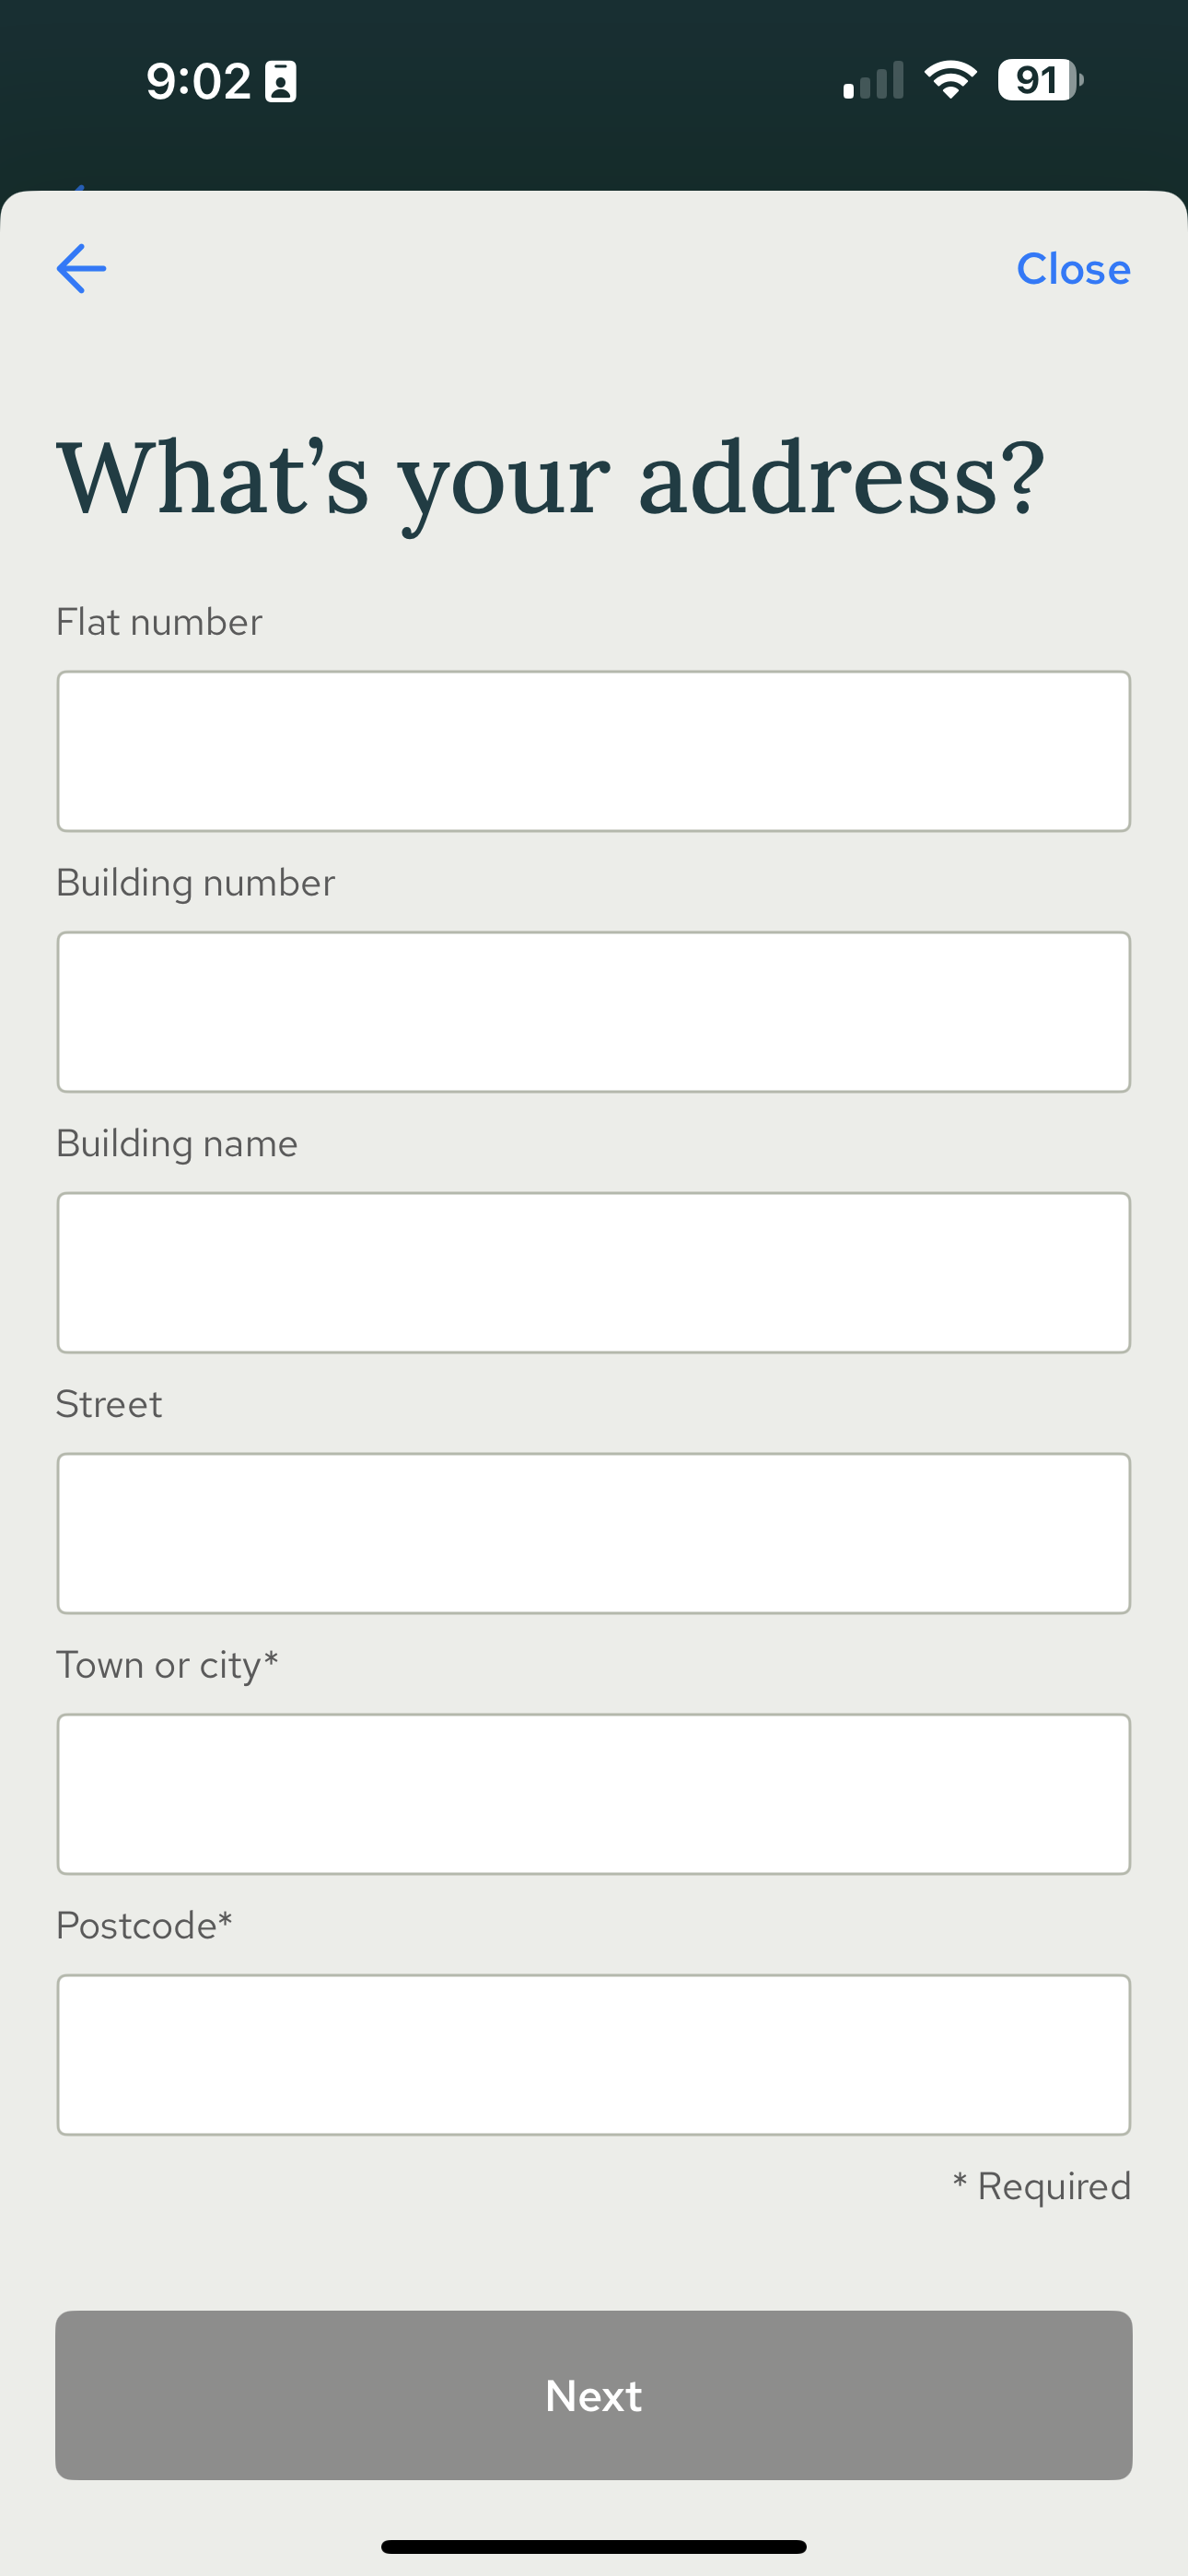Viewport: 1188px width, 2576px height.
Task: Tap the Flat number input field
Action: [594, 751]
